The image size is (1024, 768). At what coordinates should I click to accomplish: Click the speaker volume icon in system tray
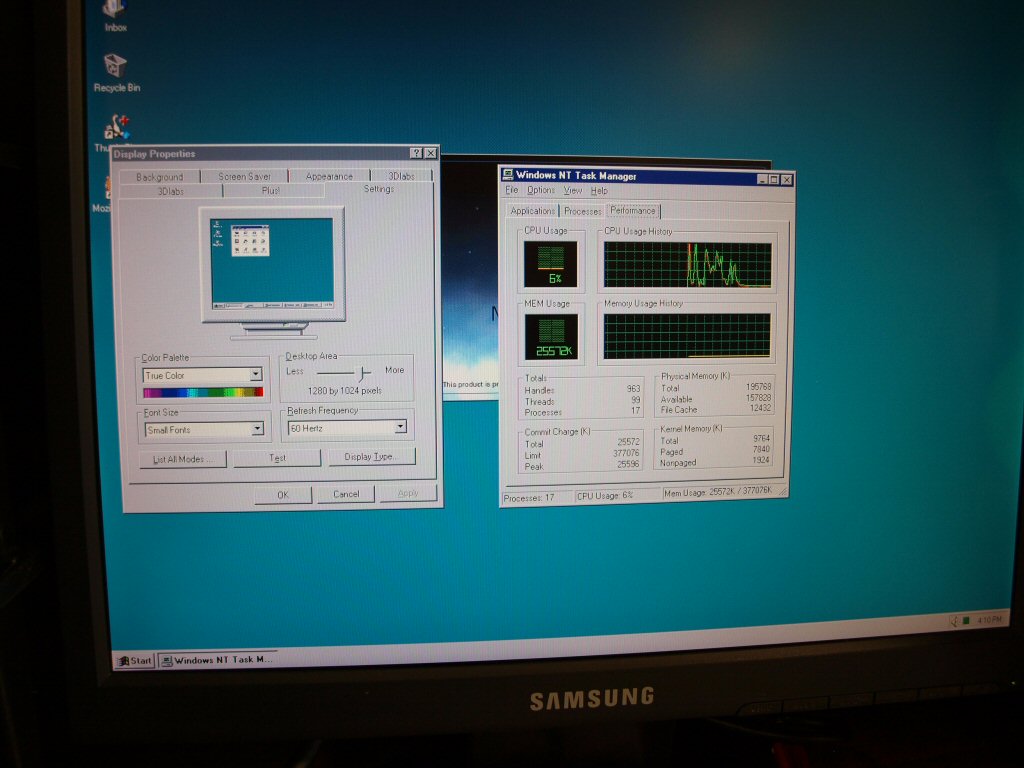(953, 620)
